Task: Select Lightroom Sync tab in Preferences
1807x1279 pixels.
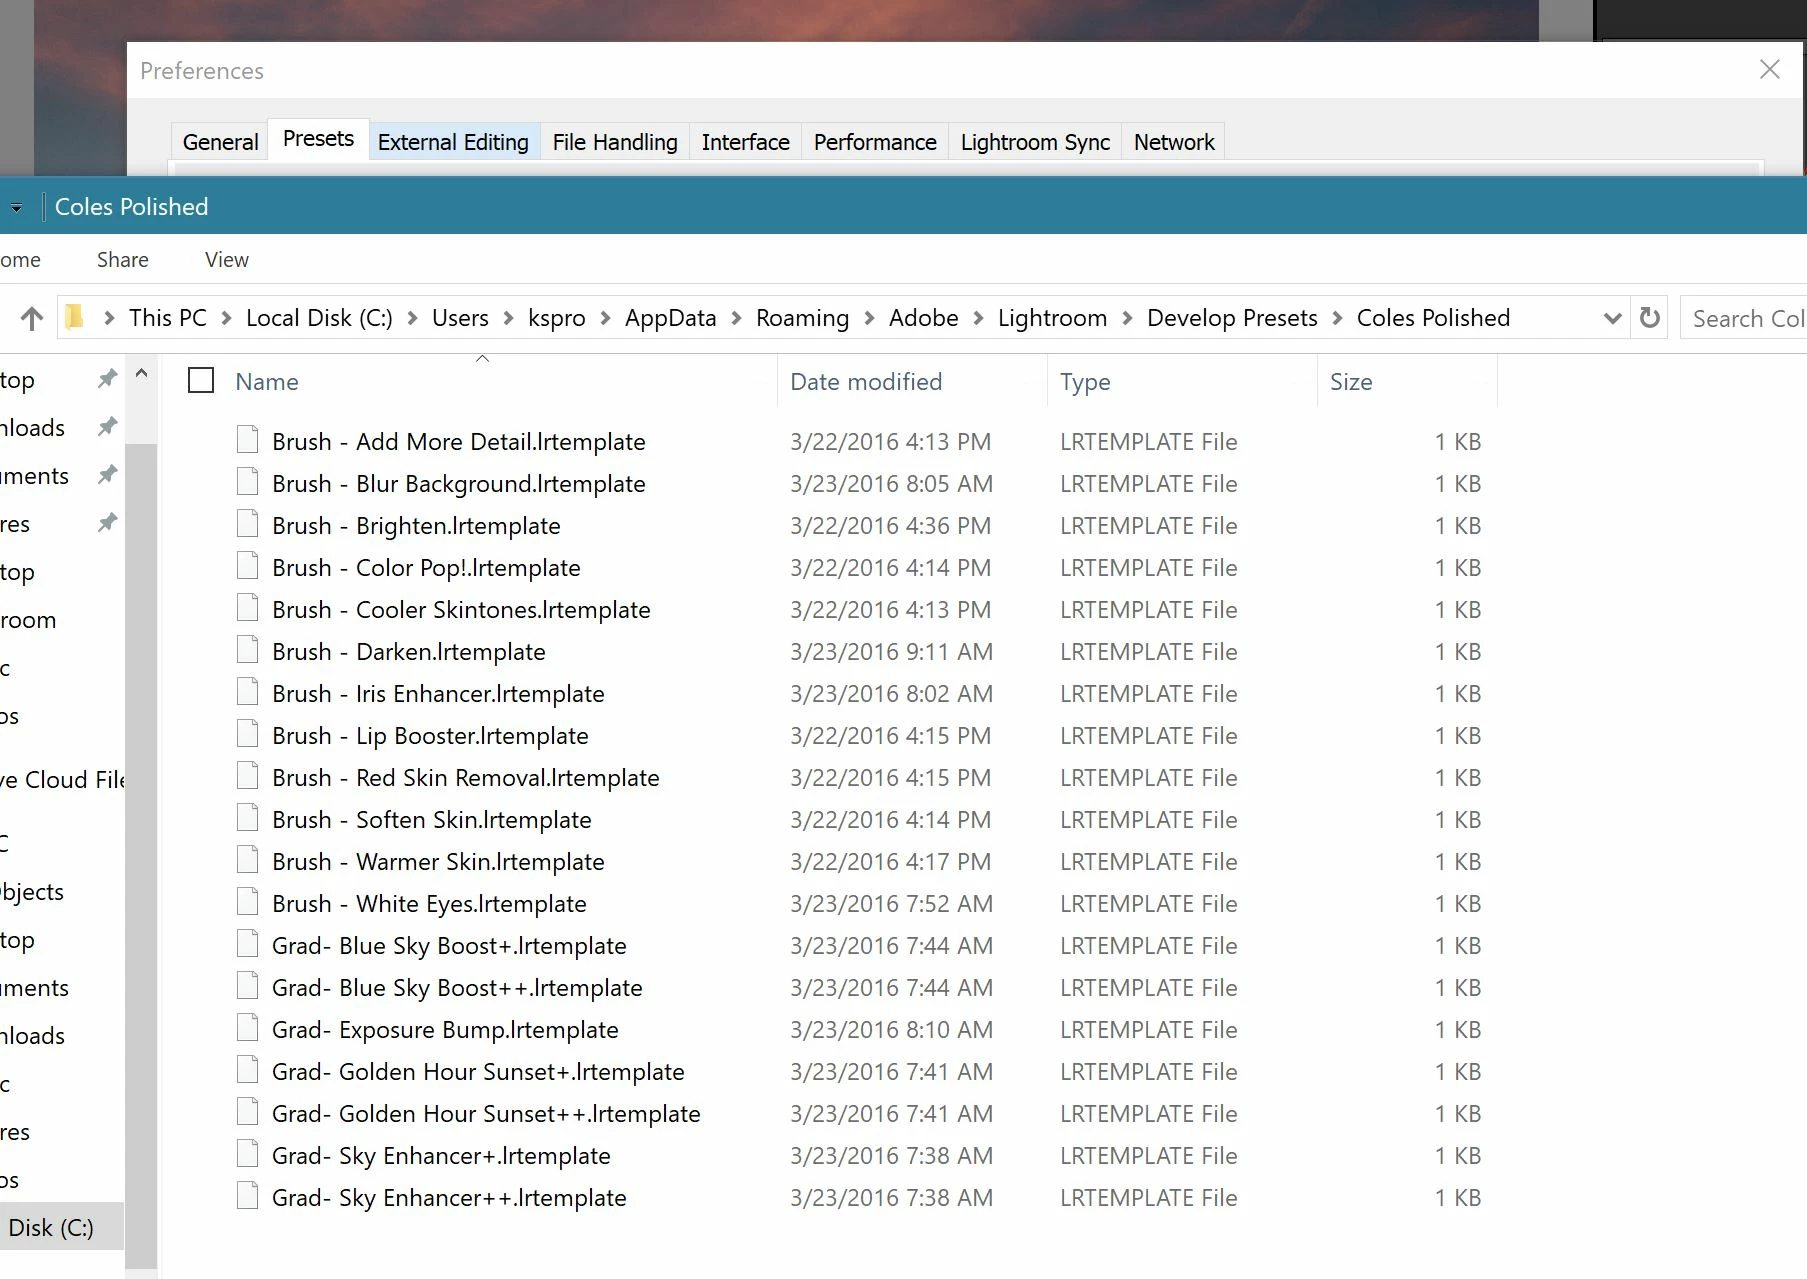Action: [x=1035, y=142]
